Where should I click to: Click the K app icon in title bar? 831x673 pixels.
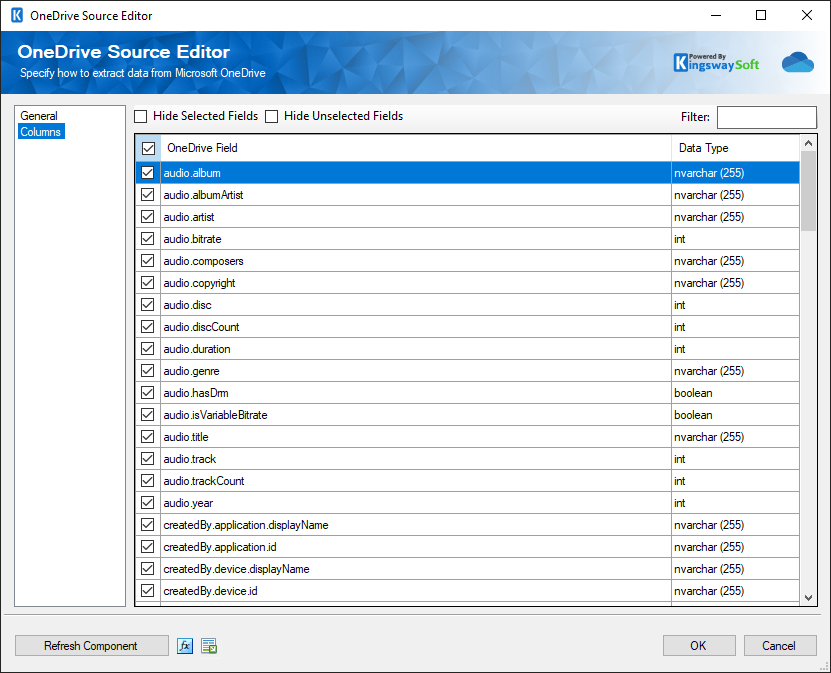coord(17,15)
